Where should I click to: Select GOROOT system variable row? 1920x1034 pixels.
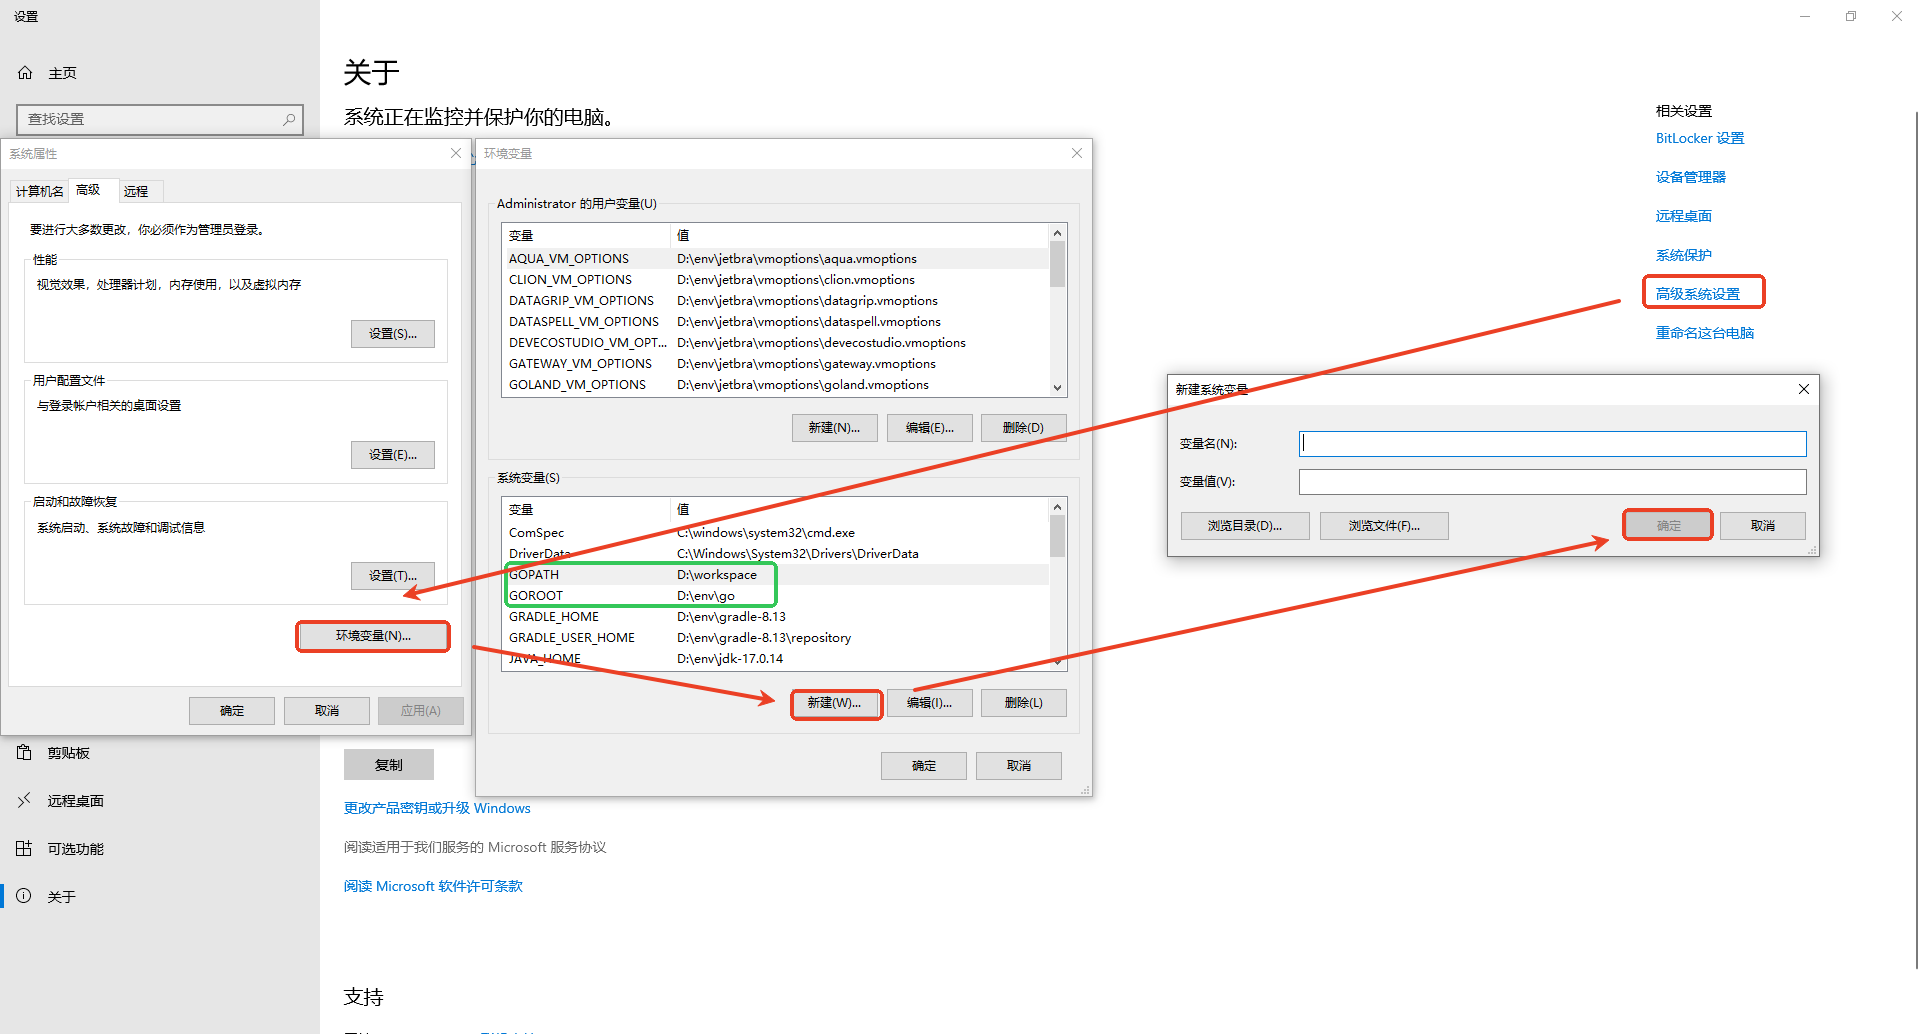click(x=777, y=596)
